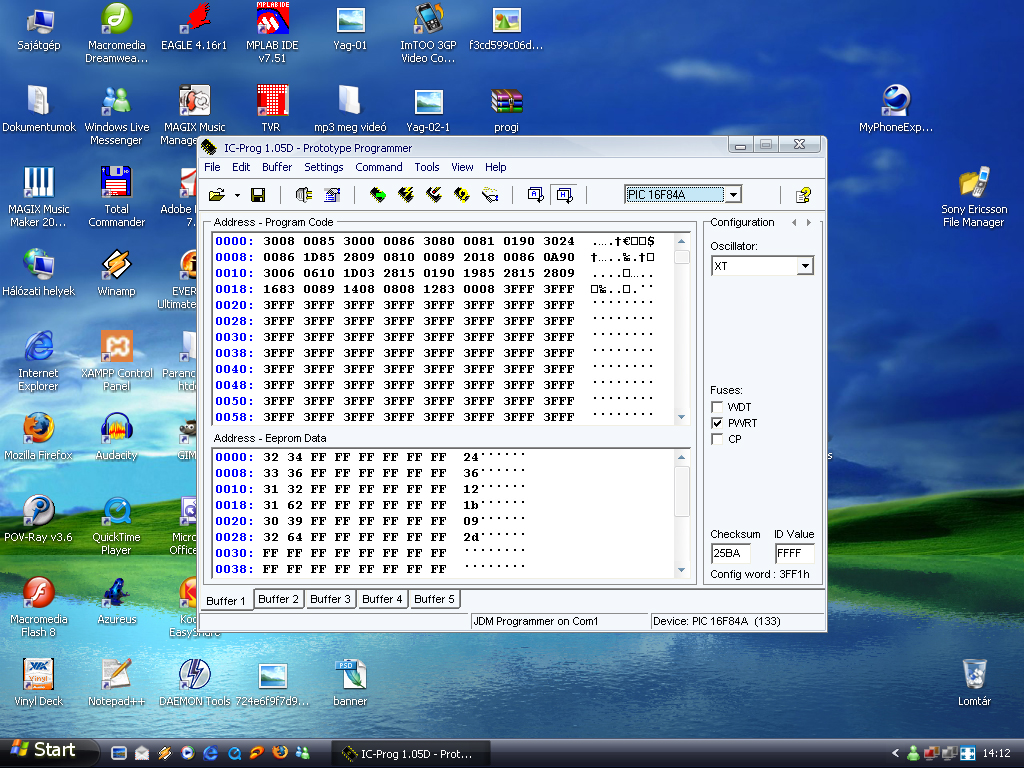Open the View menu
Screen dimensions: 1024x768
pyautogui.click(x=462, y=167)
